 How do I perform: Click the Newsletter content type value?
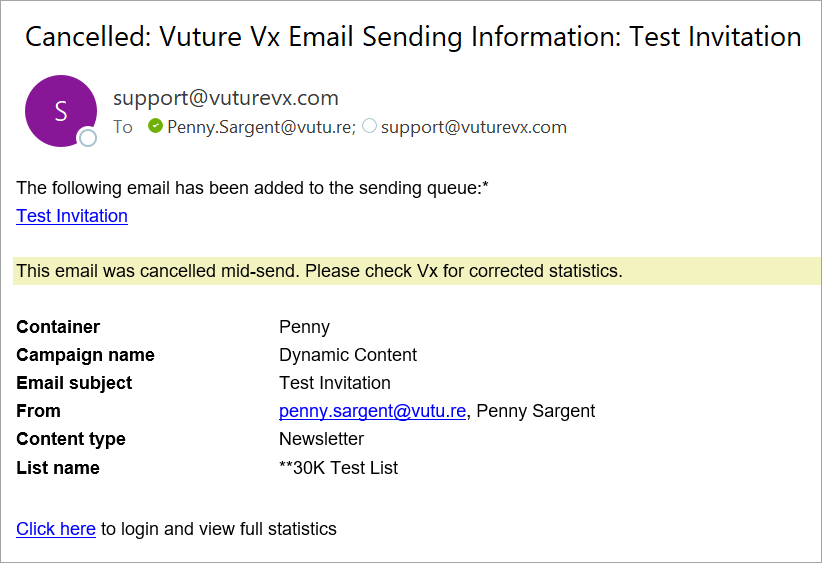coord(321,439)
